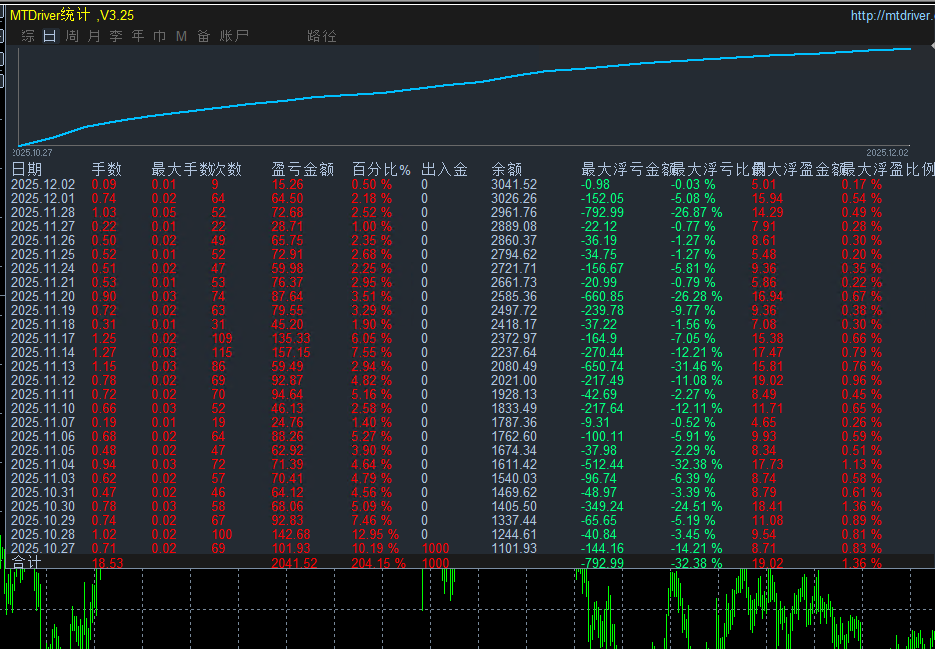The height and width of the screenshot is (649, 935).
Task: Click floating loss -650.74
Action: coord(603,366)
